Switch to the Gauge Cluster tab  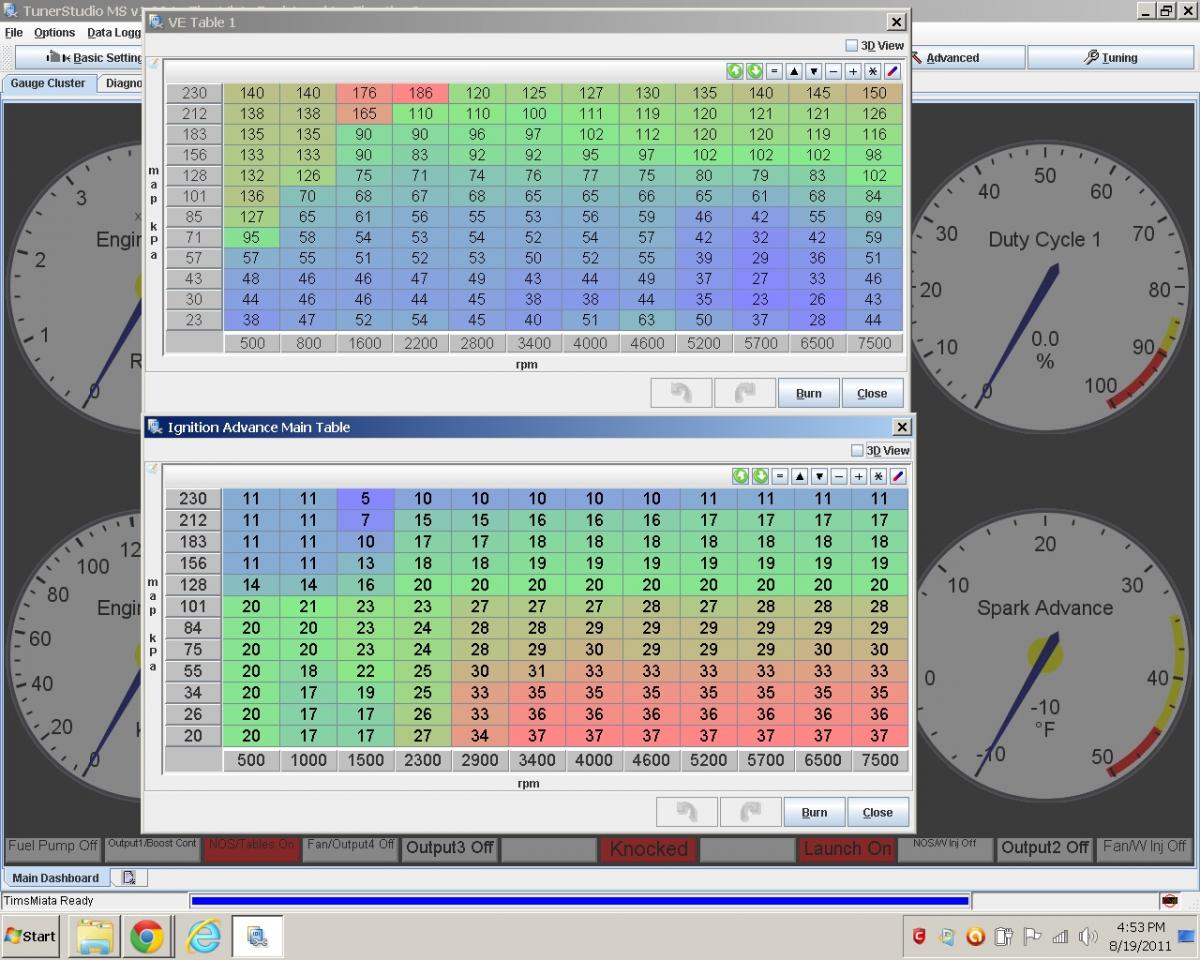tap(48, 83)
